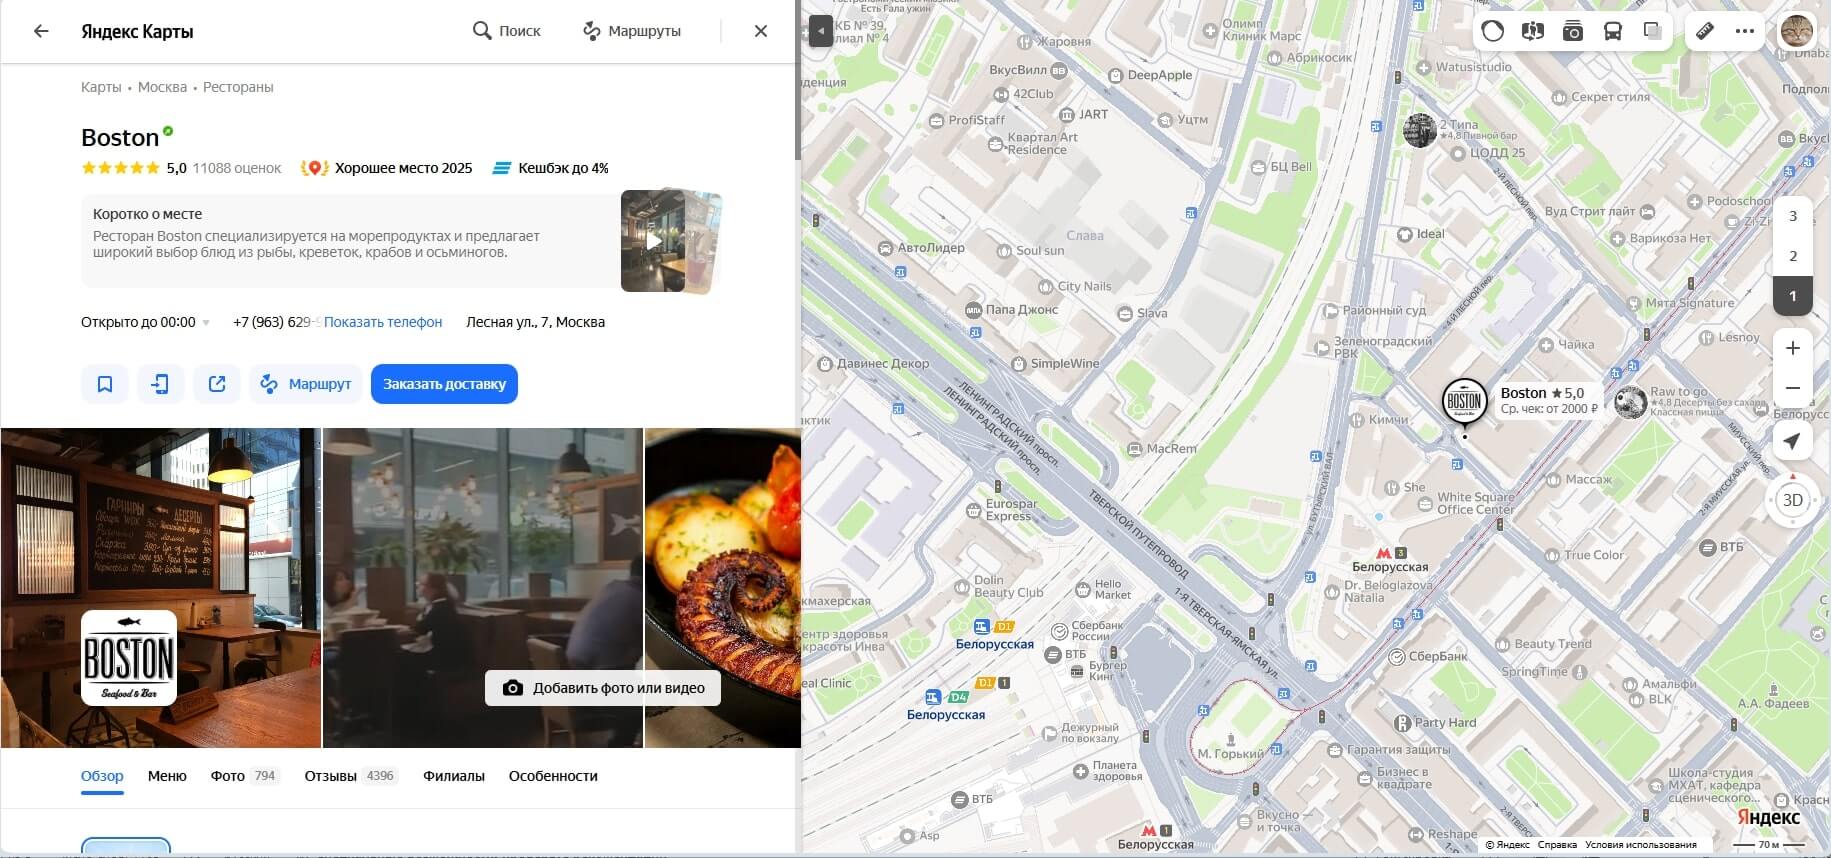
Task: Toggle the traffic layer circle icon
Action: (x=1493, y=31)
